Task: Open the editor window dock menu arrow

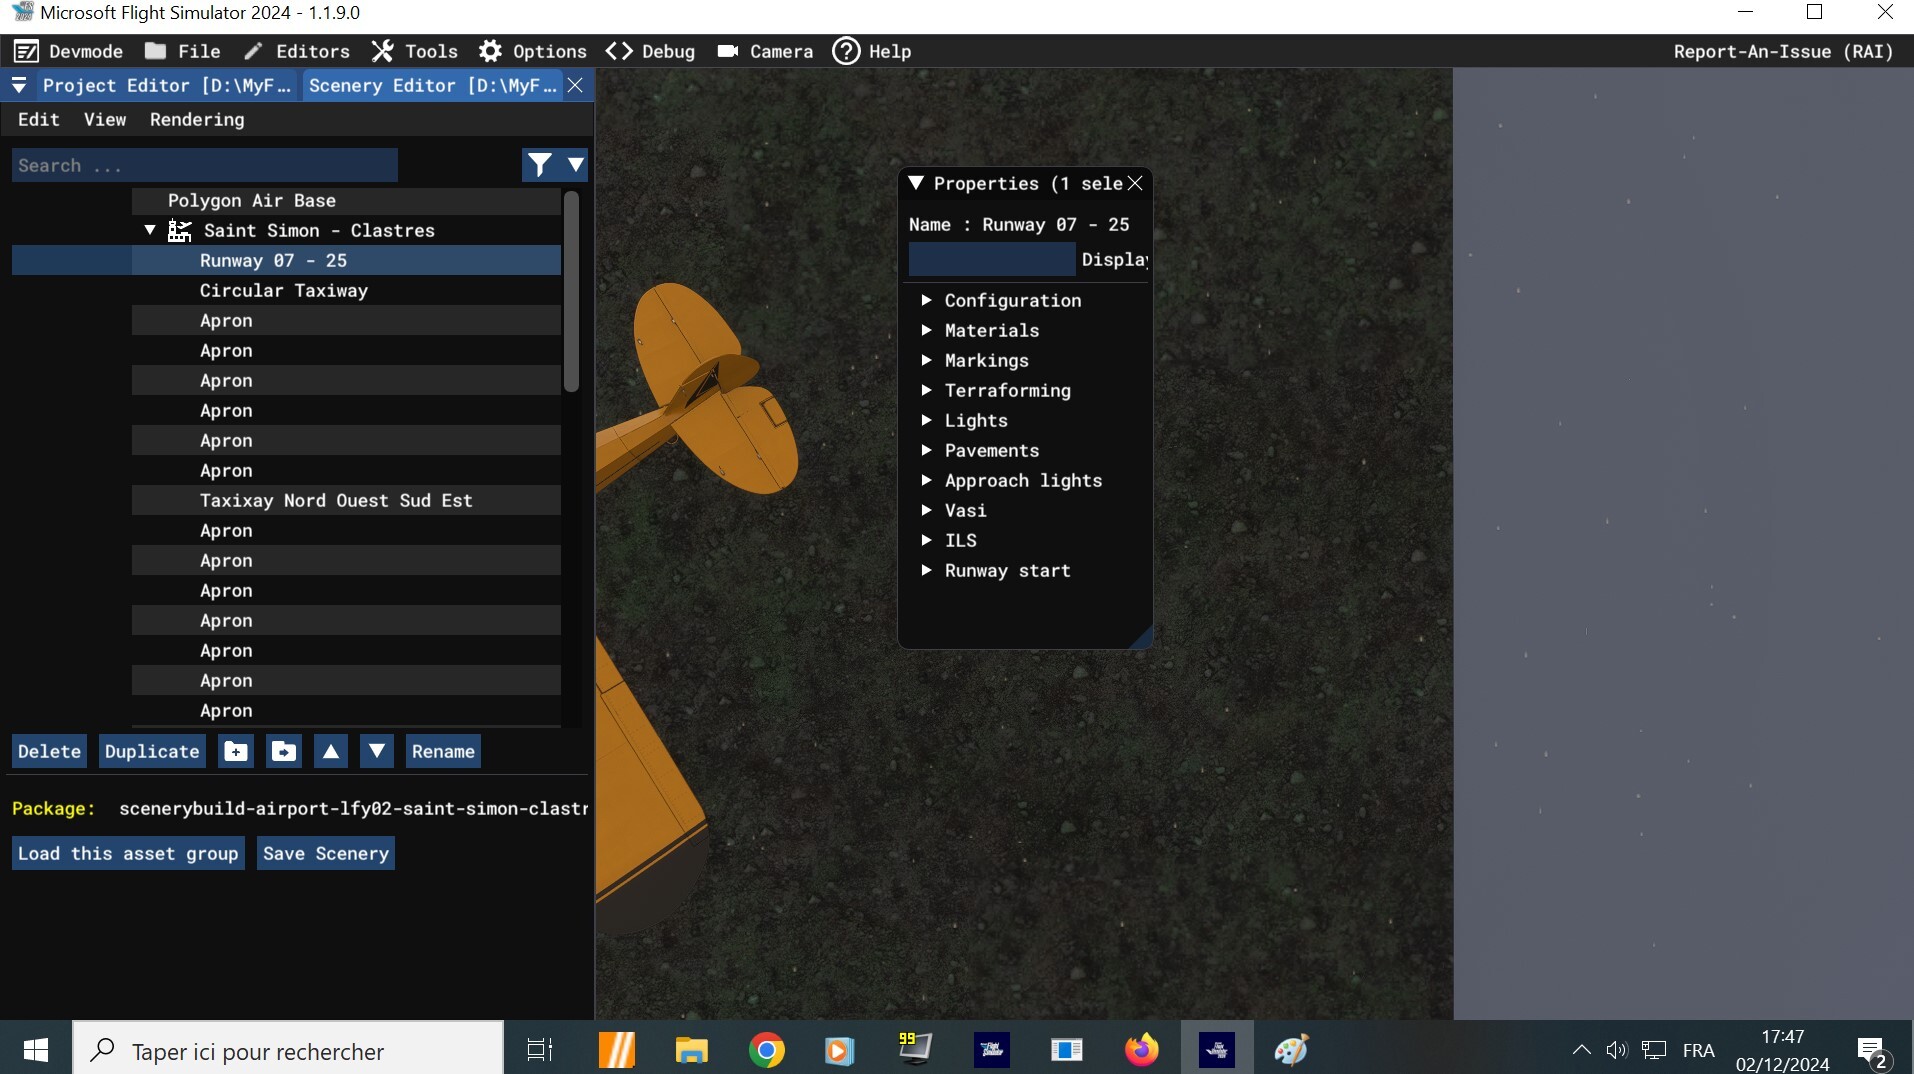Action: point(19,86)
